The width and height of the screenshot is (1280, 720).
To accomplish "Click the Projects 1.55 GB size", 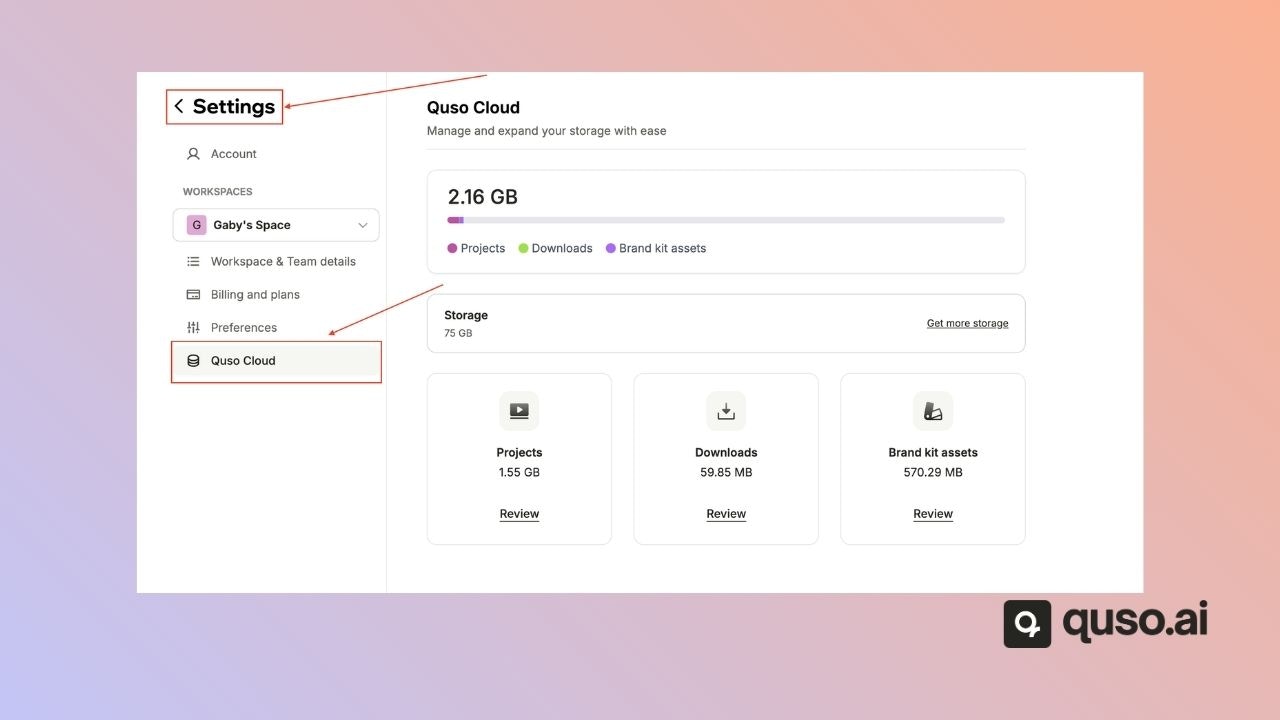I will point(519,472).
